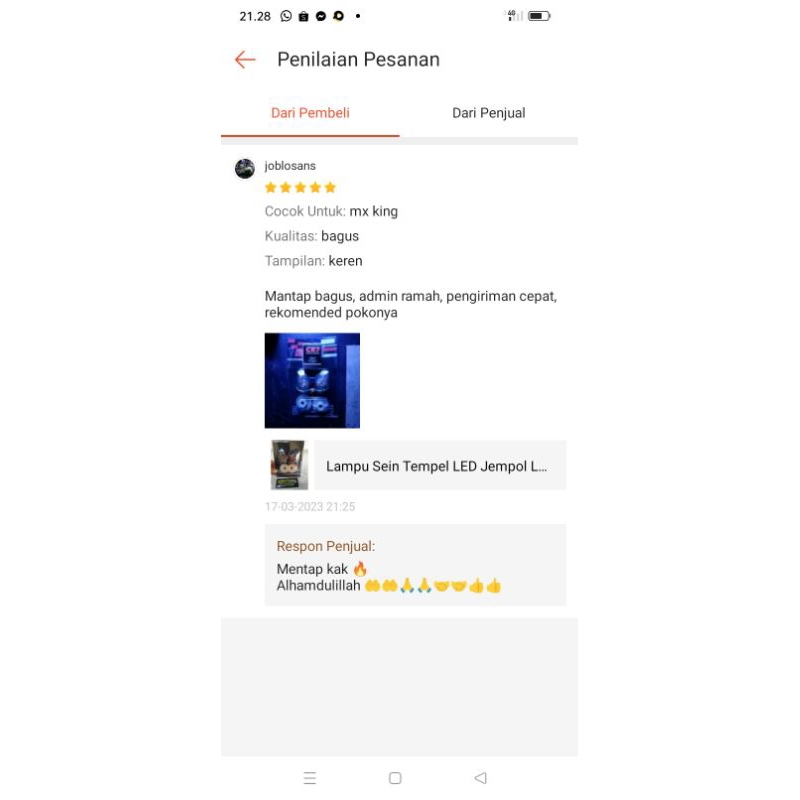Screen dimensions: 800x800
Task: Tap the Android back triangle button
Action: (x=480, y=778)
